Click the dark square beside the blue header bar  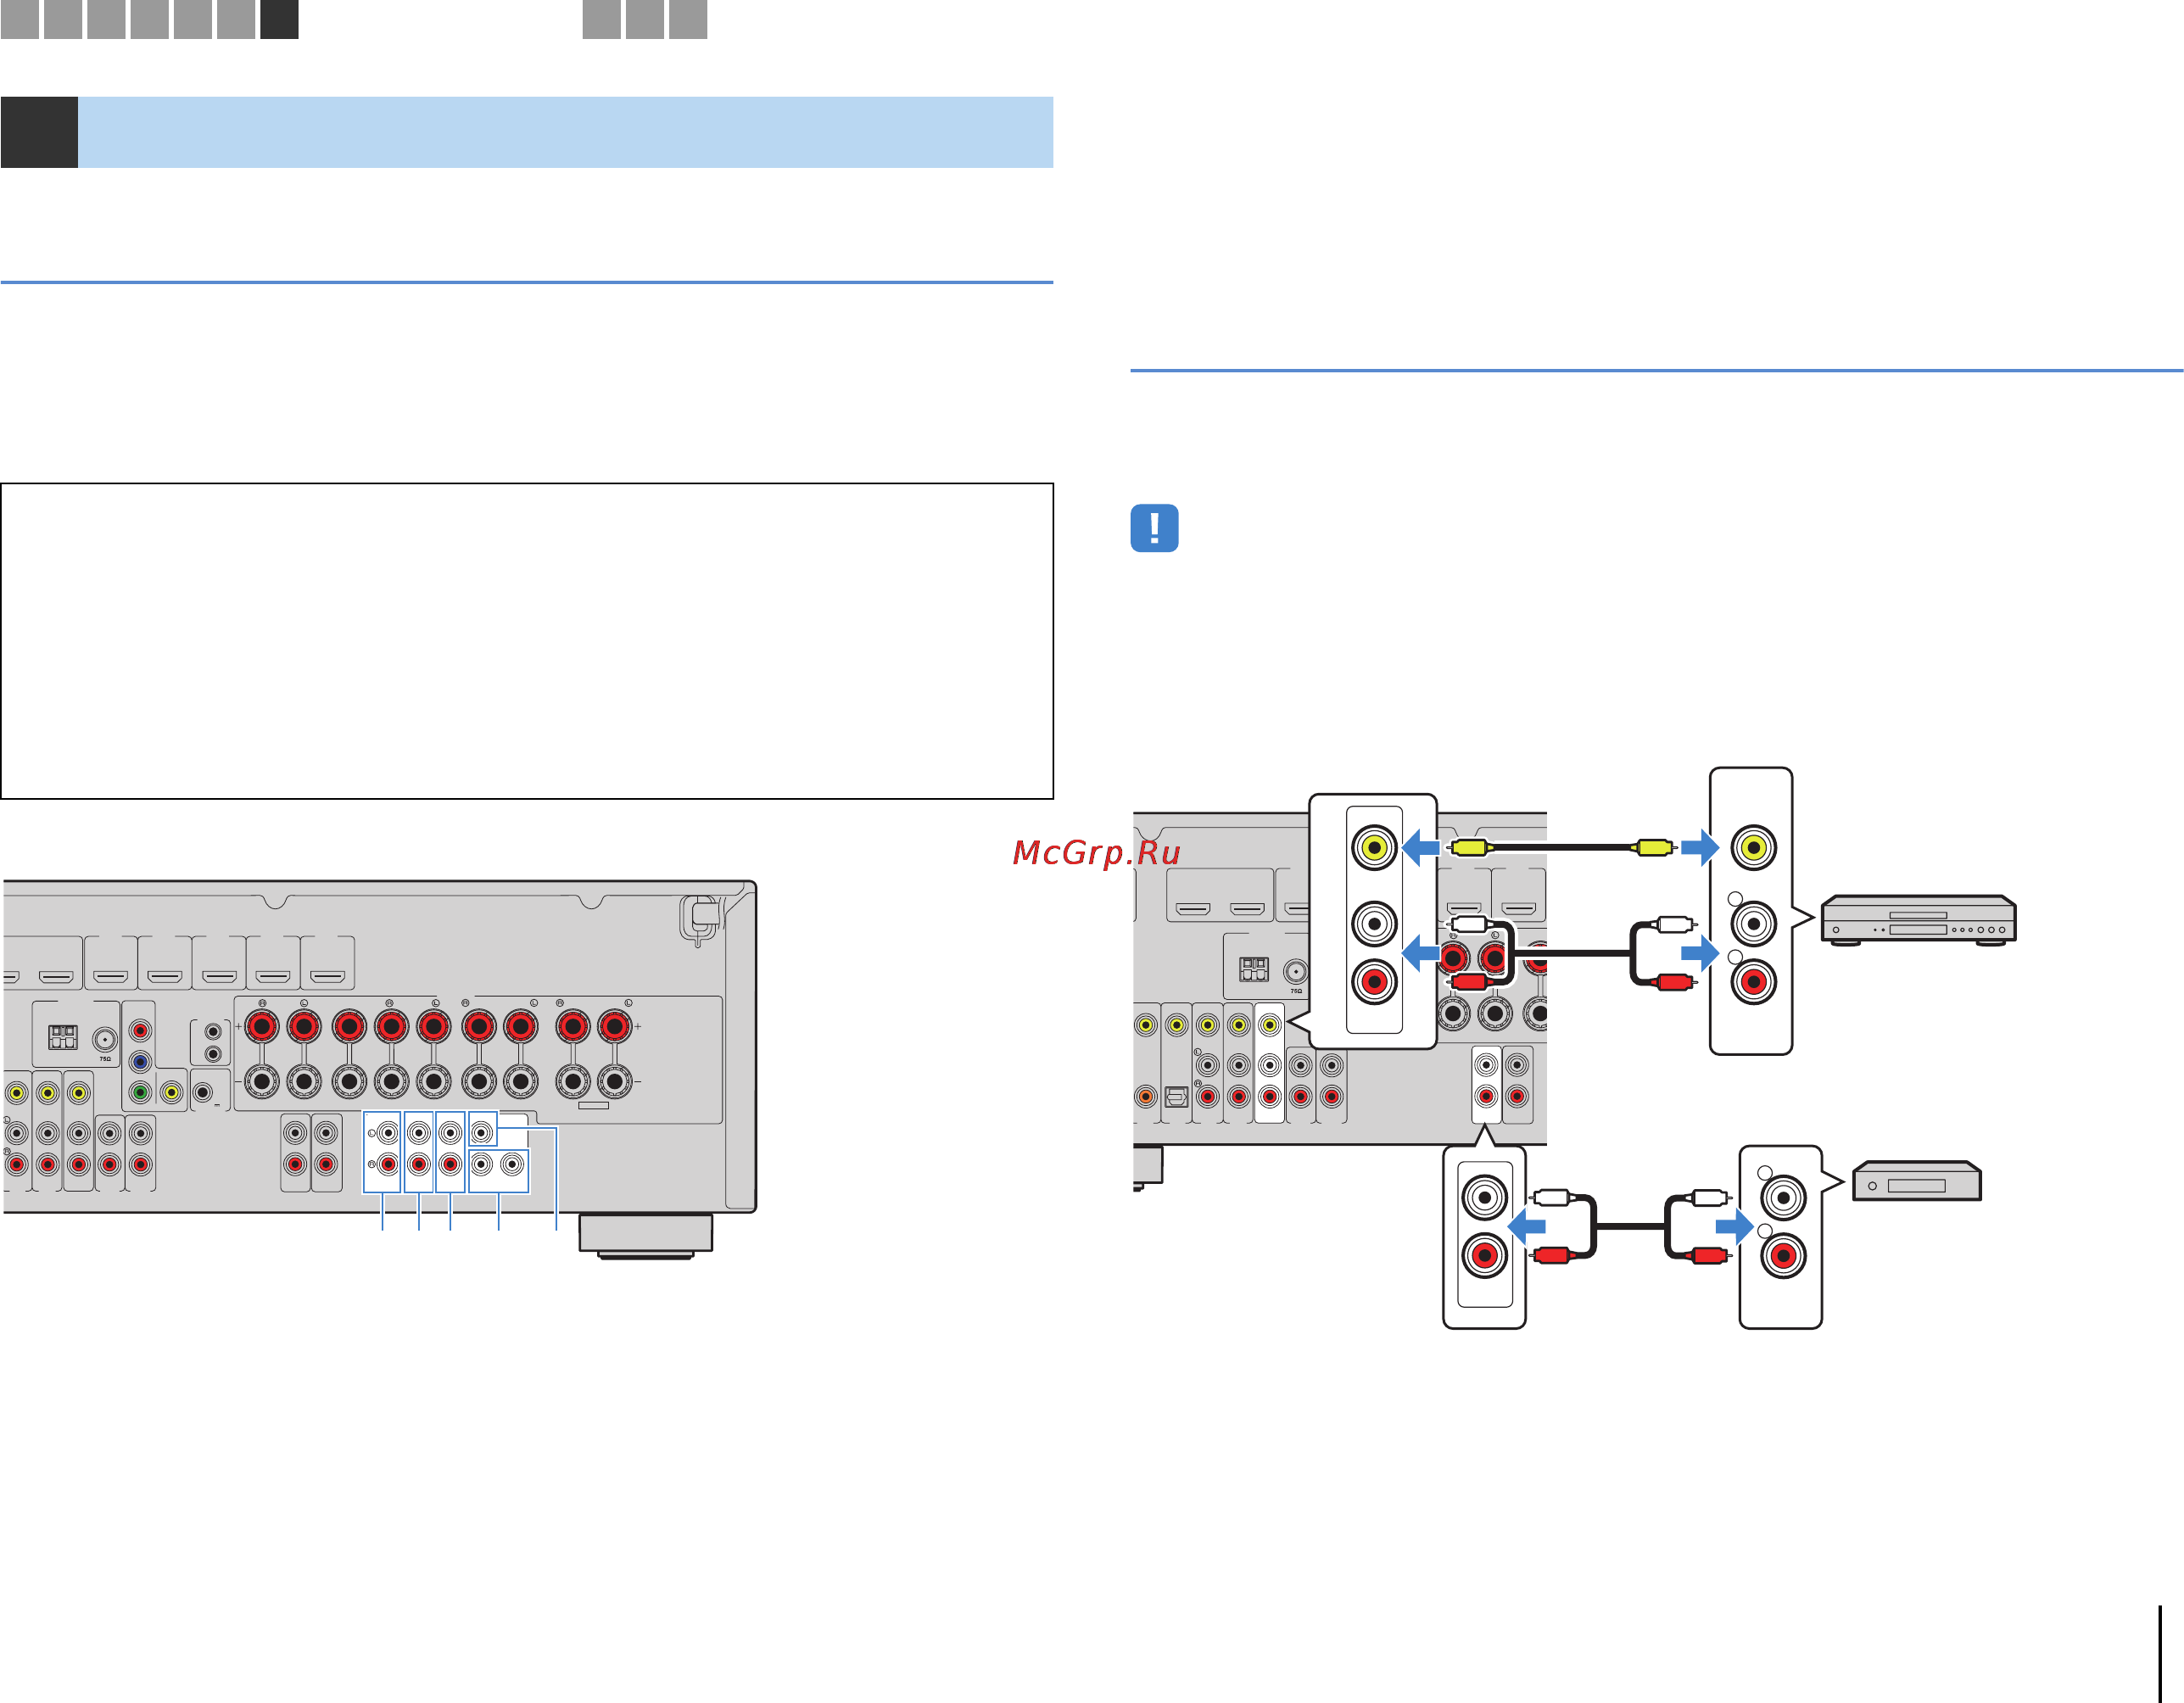(x=39, y=132)
